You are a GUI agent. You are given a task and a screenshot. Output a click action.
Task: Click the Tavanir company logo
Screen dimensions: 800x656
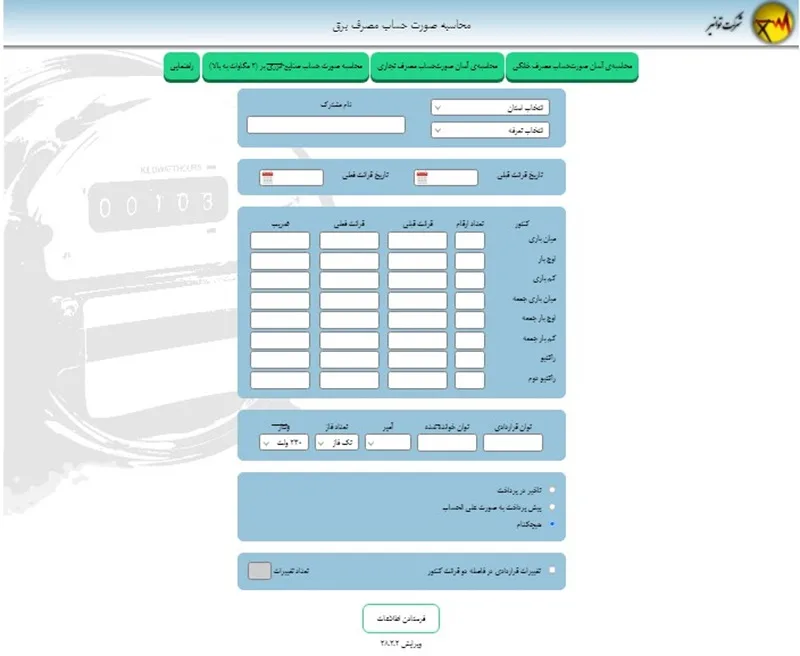point(773,23)
